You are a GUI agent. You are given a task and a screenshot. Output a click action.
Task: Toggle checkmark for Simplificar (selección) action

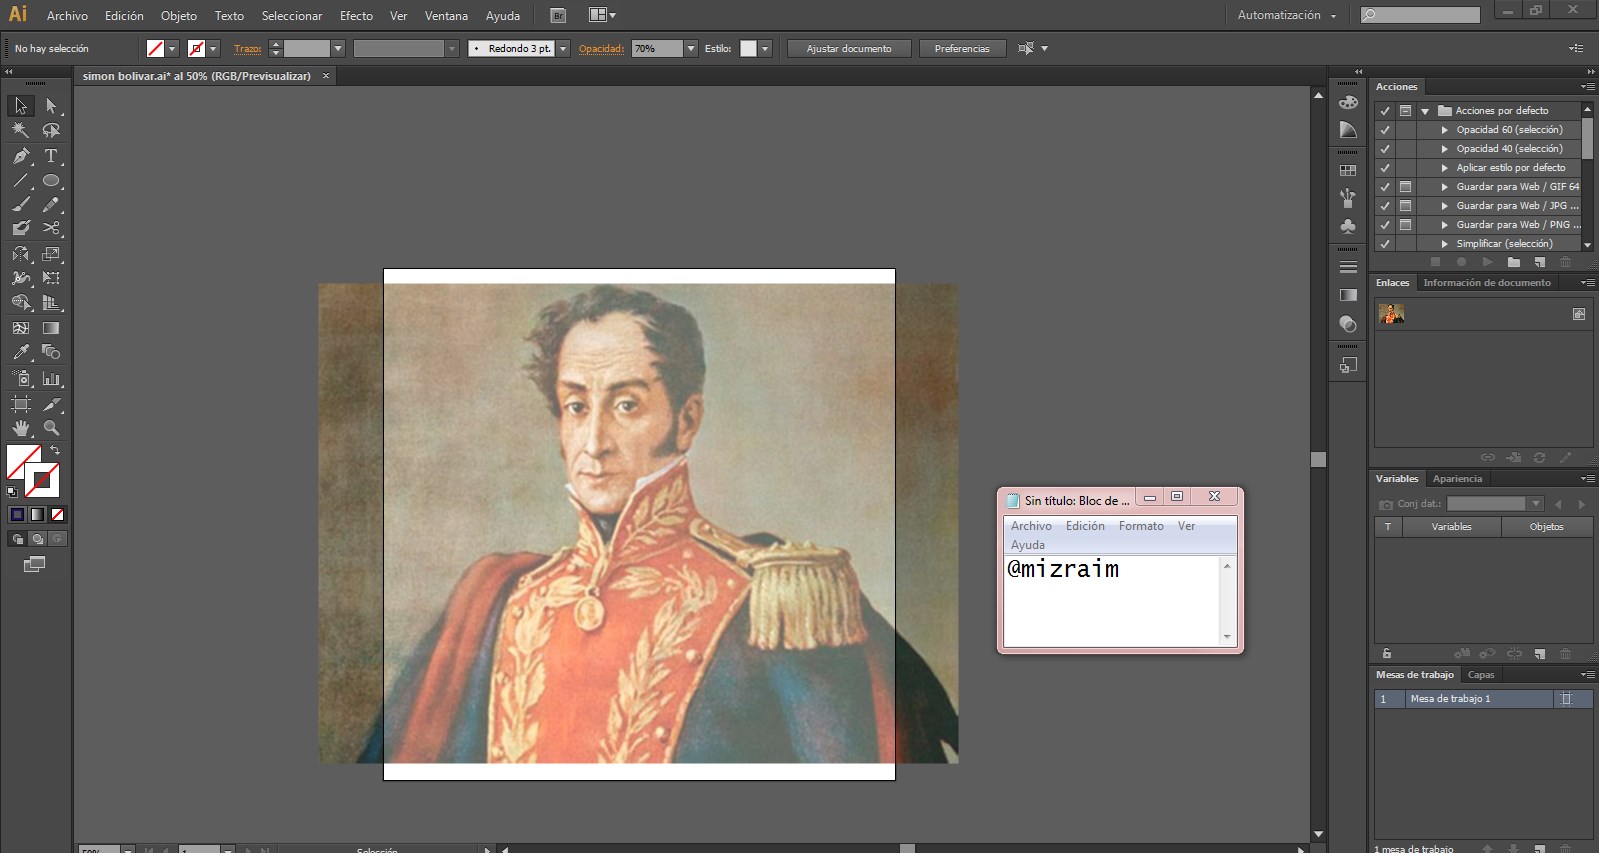click(x=1385, y=244)
